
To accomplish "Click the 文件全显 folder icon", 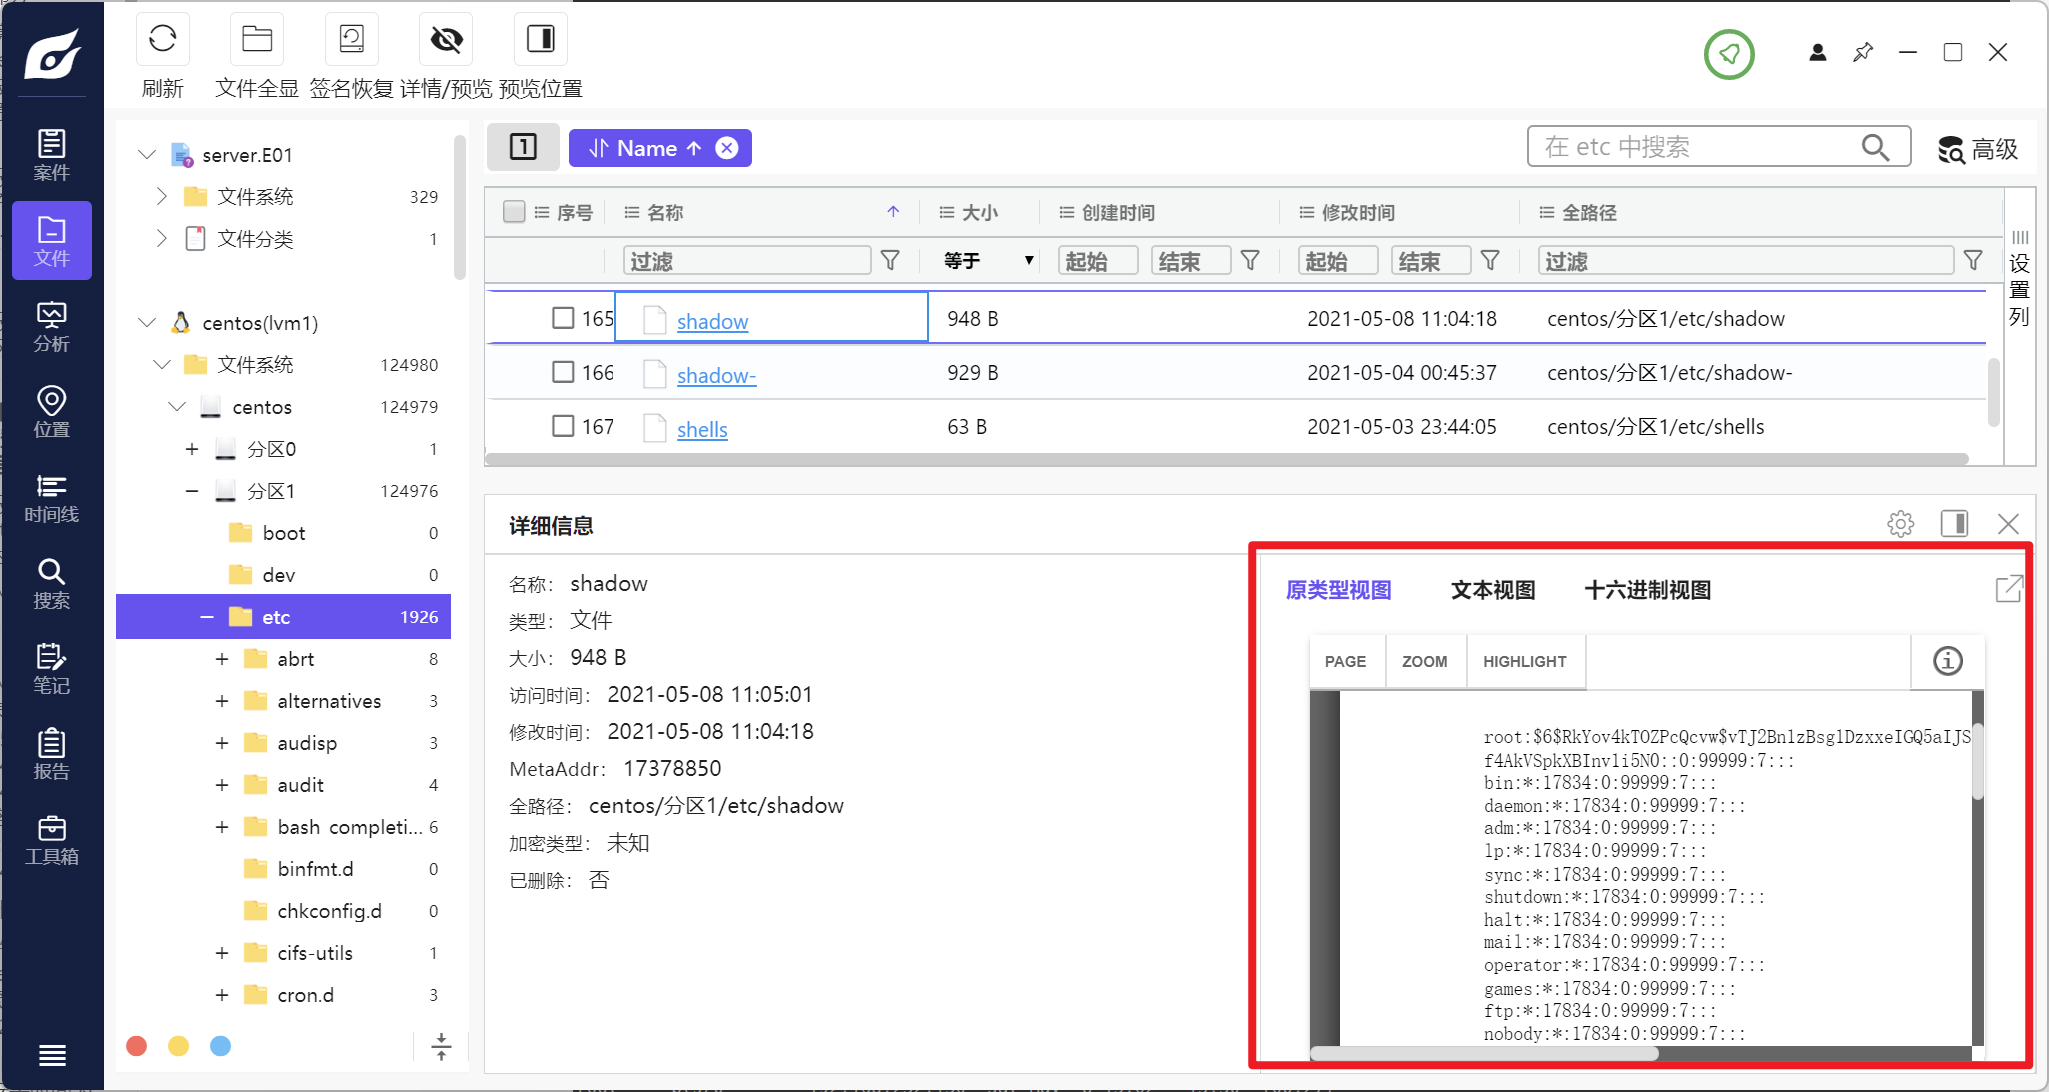I will click(x=257, y=40).
